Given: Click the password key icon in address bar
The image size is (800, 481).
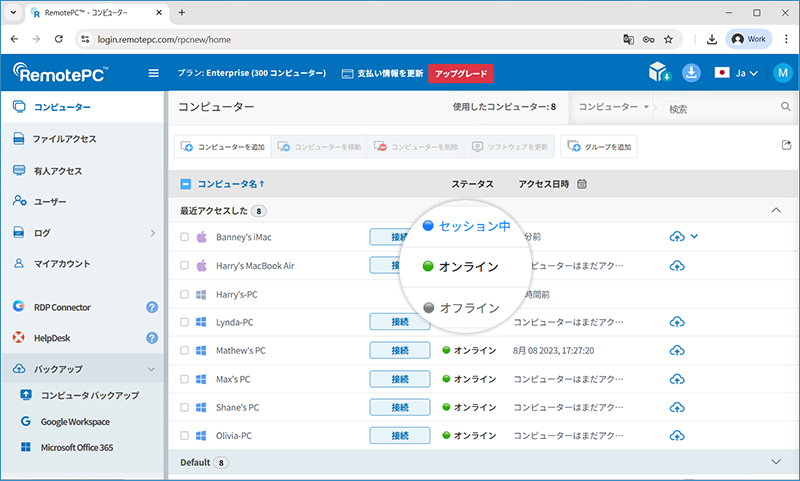Looking at the screenshot, I should coord(648,39).
